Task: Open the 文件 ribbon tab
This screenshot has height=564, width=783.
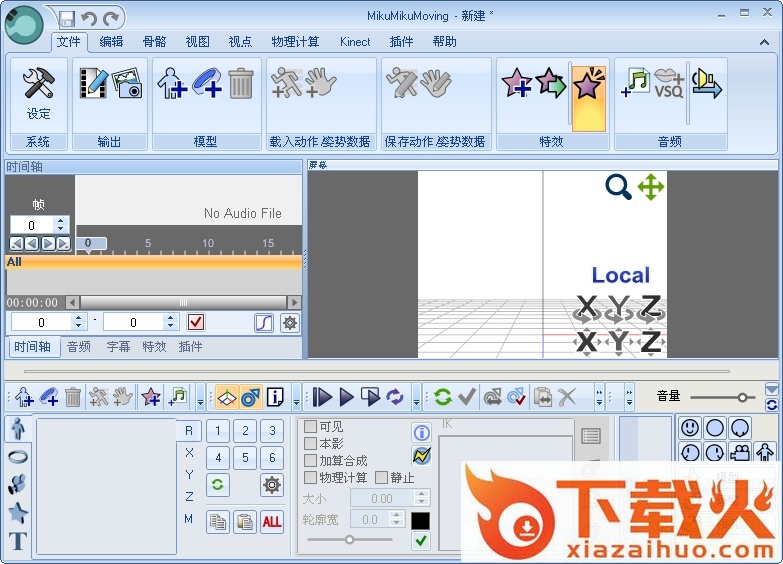Action: [x=68, y=42]
